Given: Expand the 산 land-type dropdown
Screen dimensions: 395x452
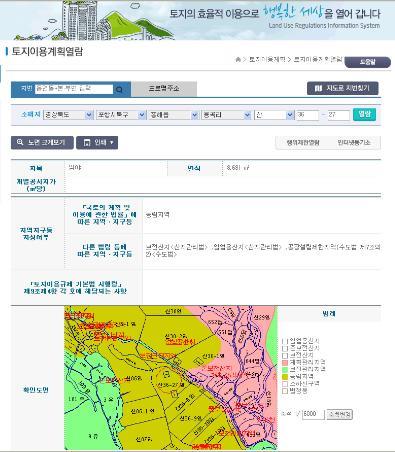Looking at the screenshot, I should point(274,115).
